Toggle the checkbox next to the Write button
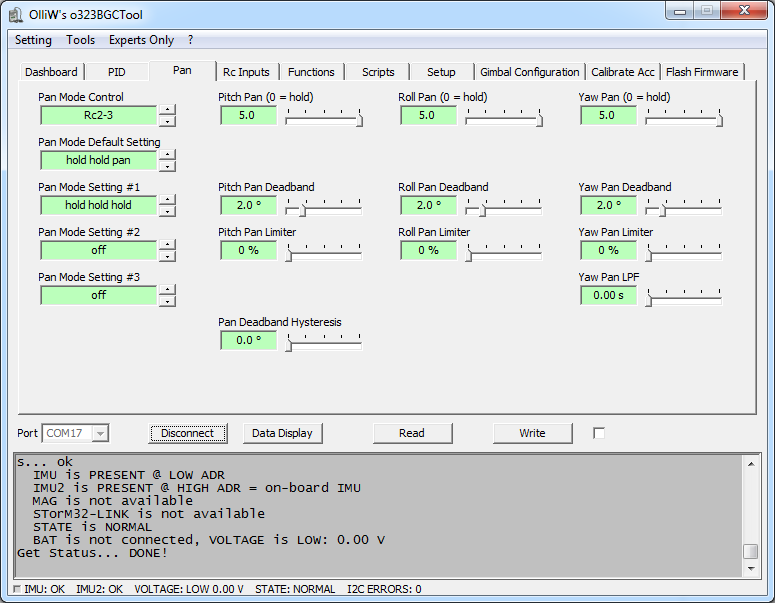Viewport: 775px width, 603px height. pyautogui.click(x=599, y=433)
